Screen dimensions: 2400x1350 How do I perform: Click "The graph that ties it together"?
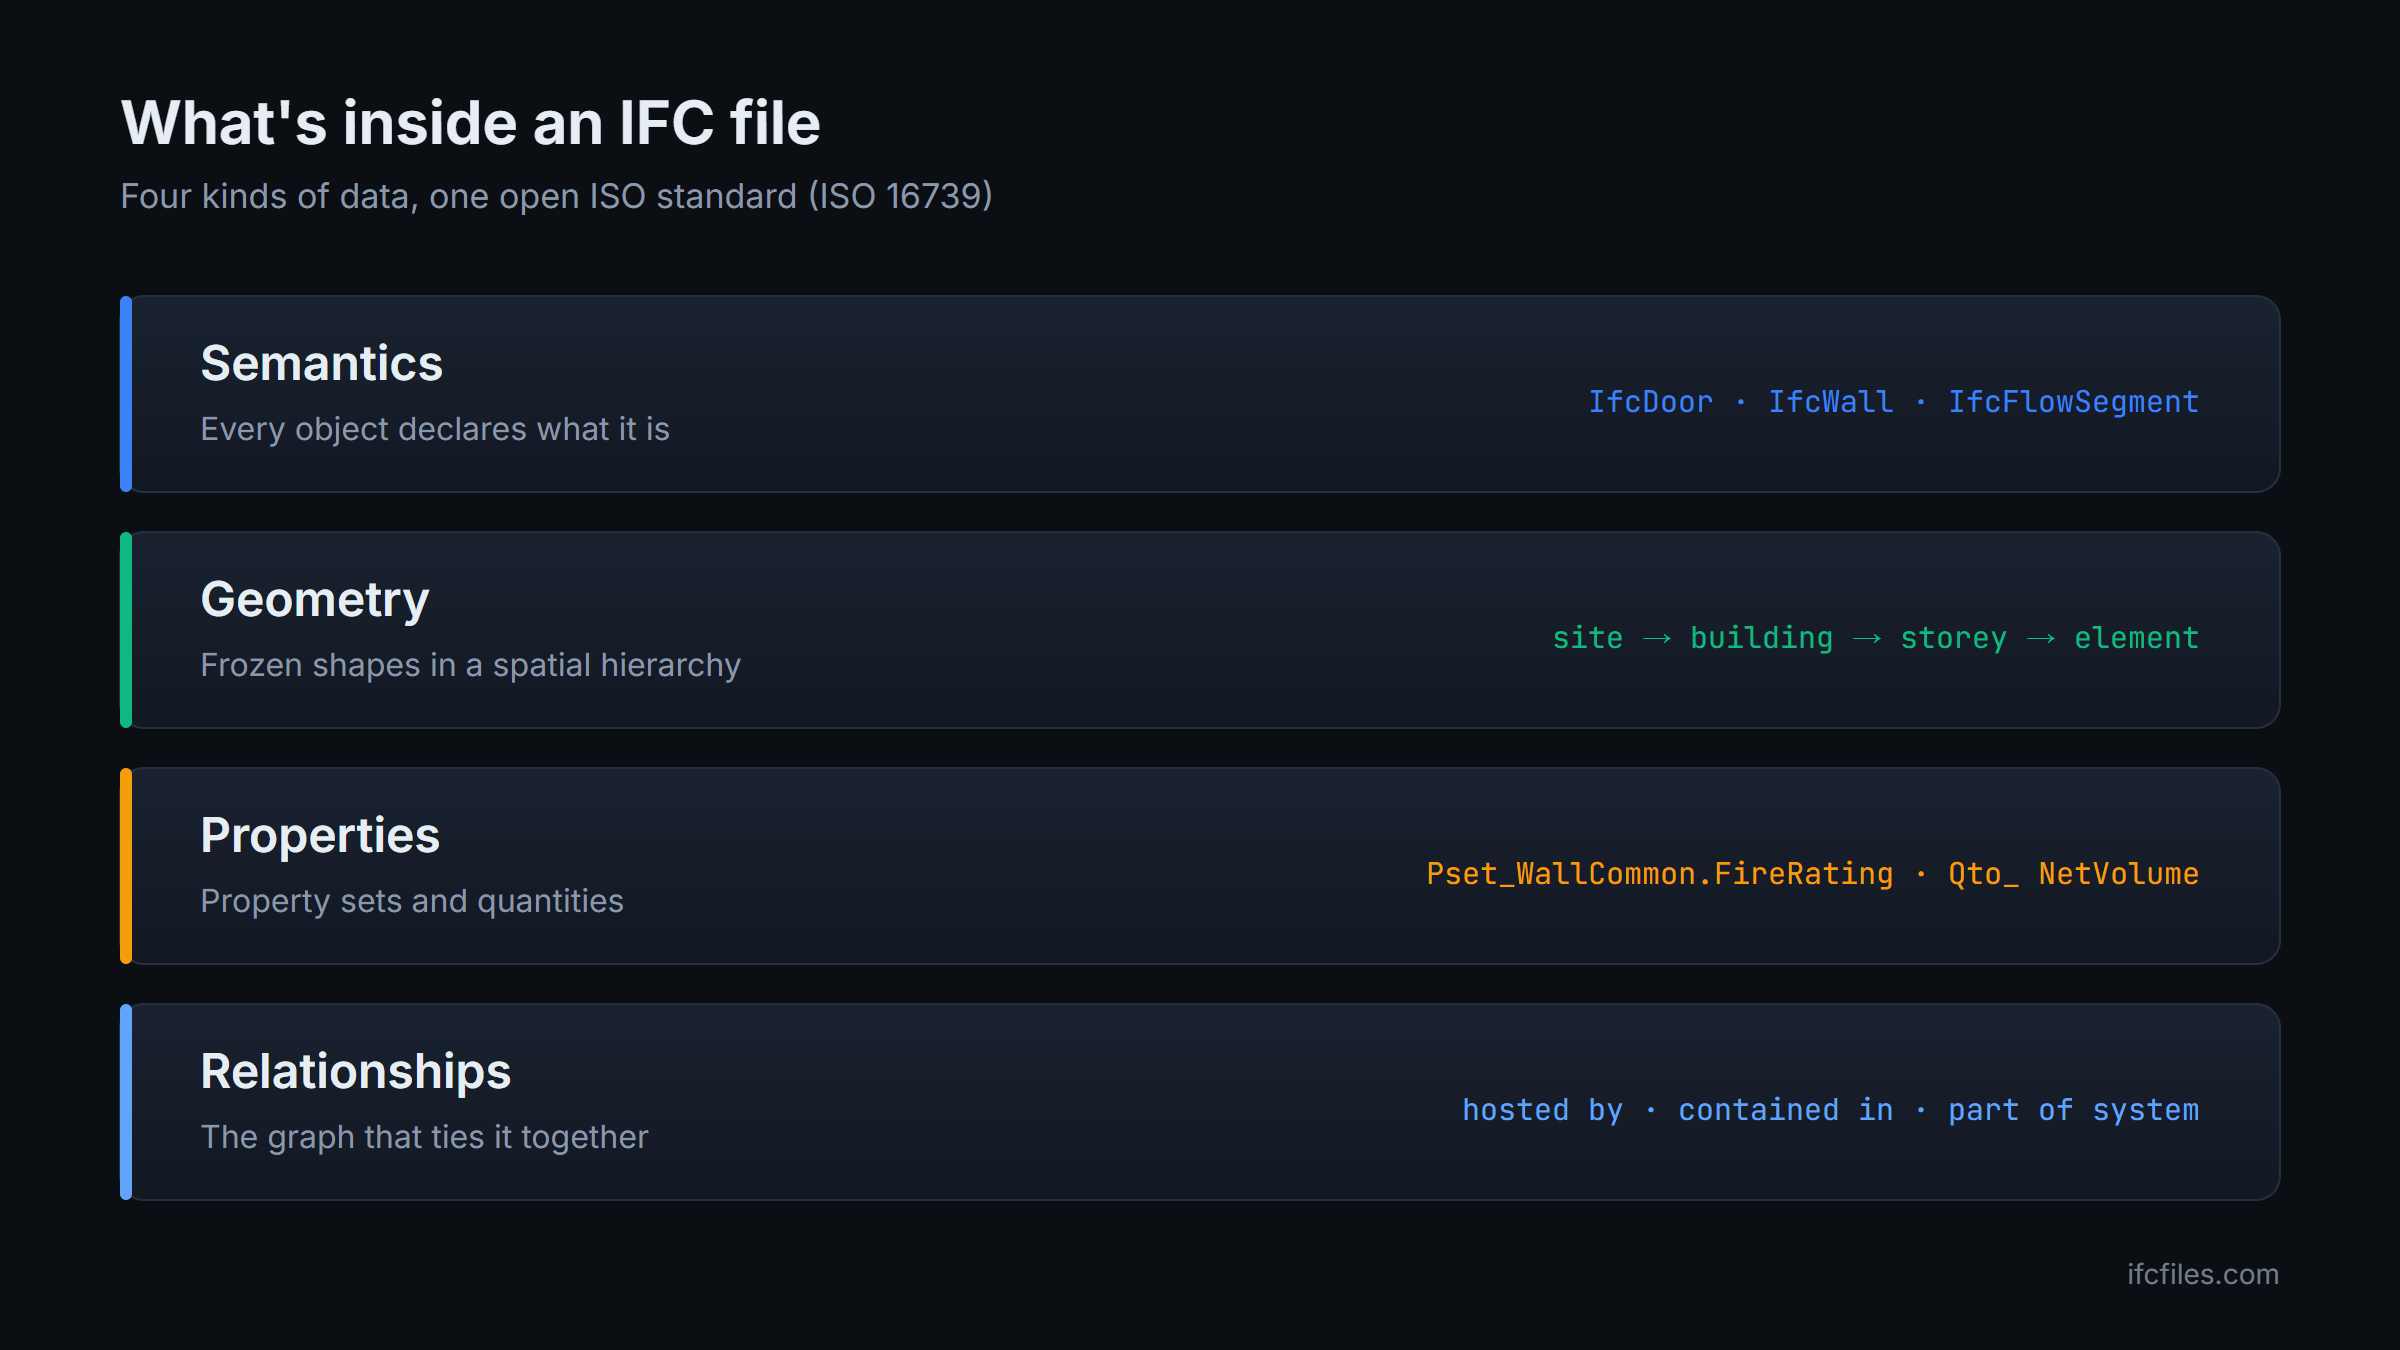tap(425, 1137)
